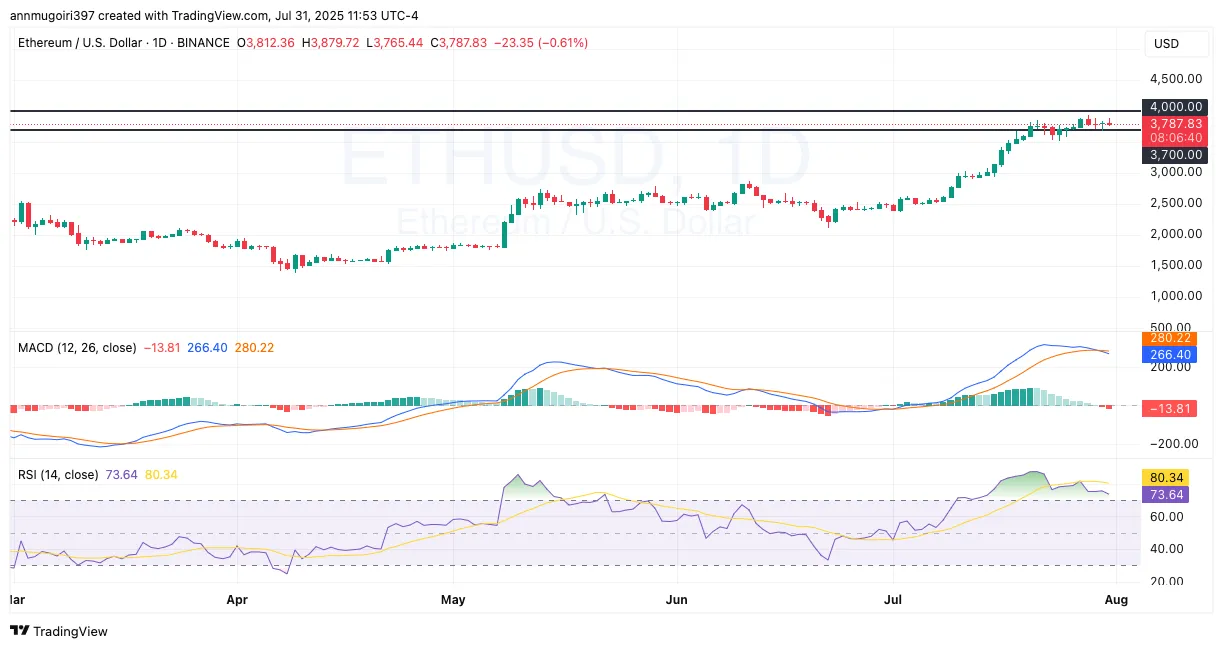
Task: Click the May label on time axis
Action: tap(453, 600)
